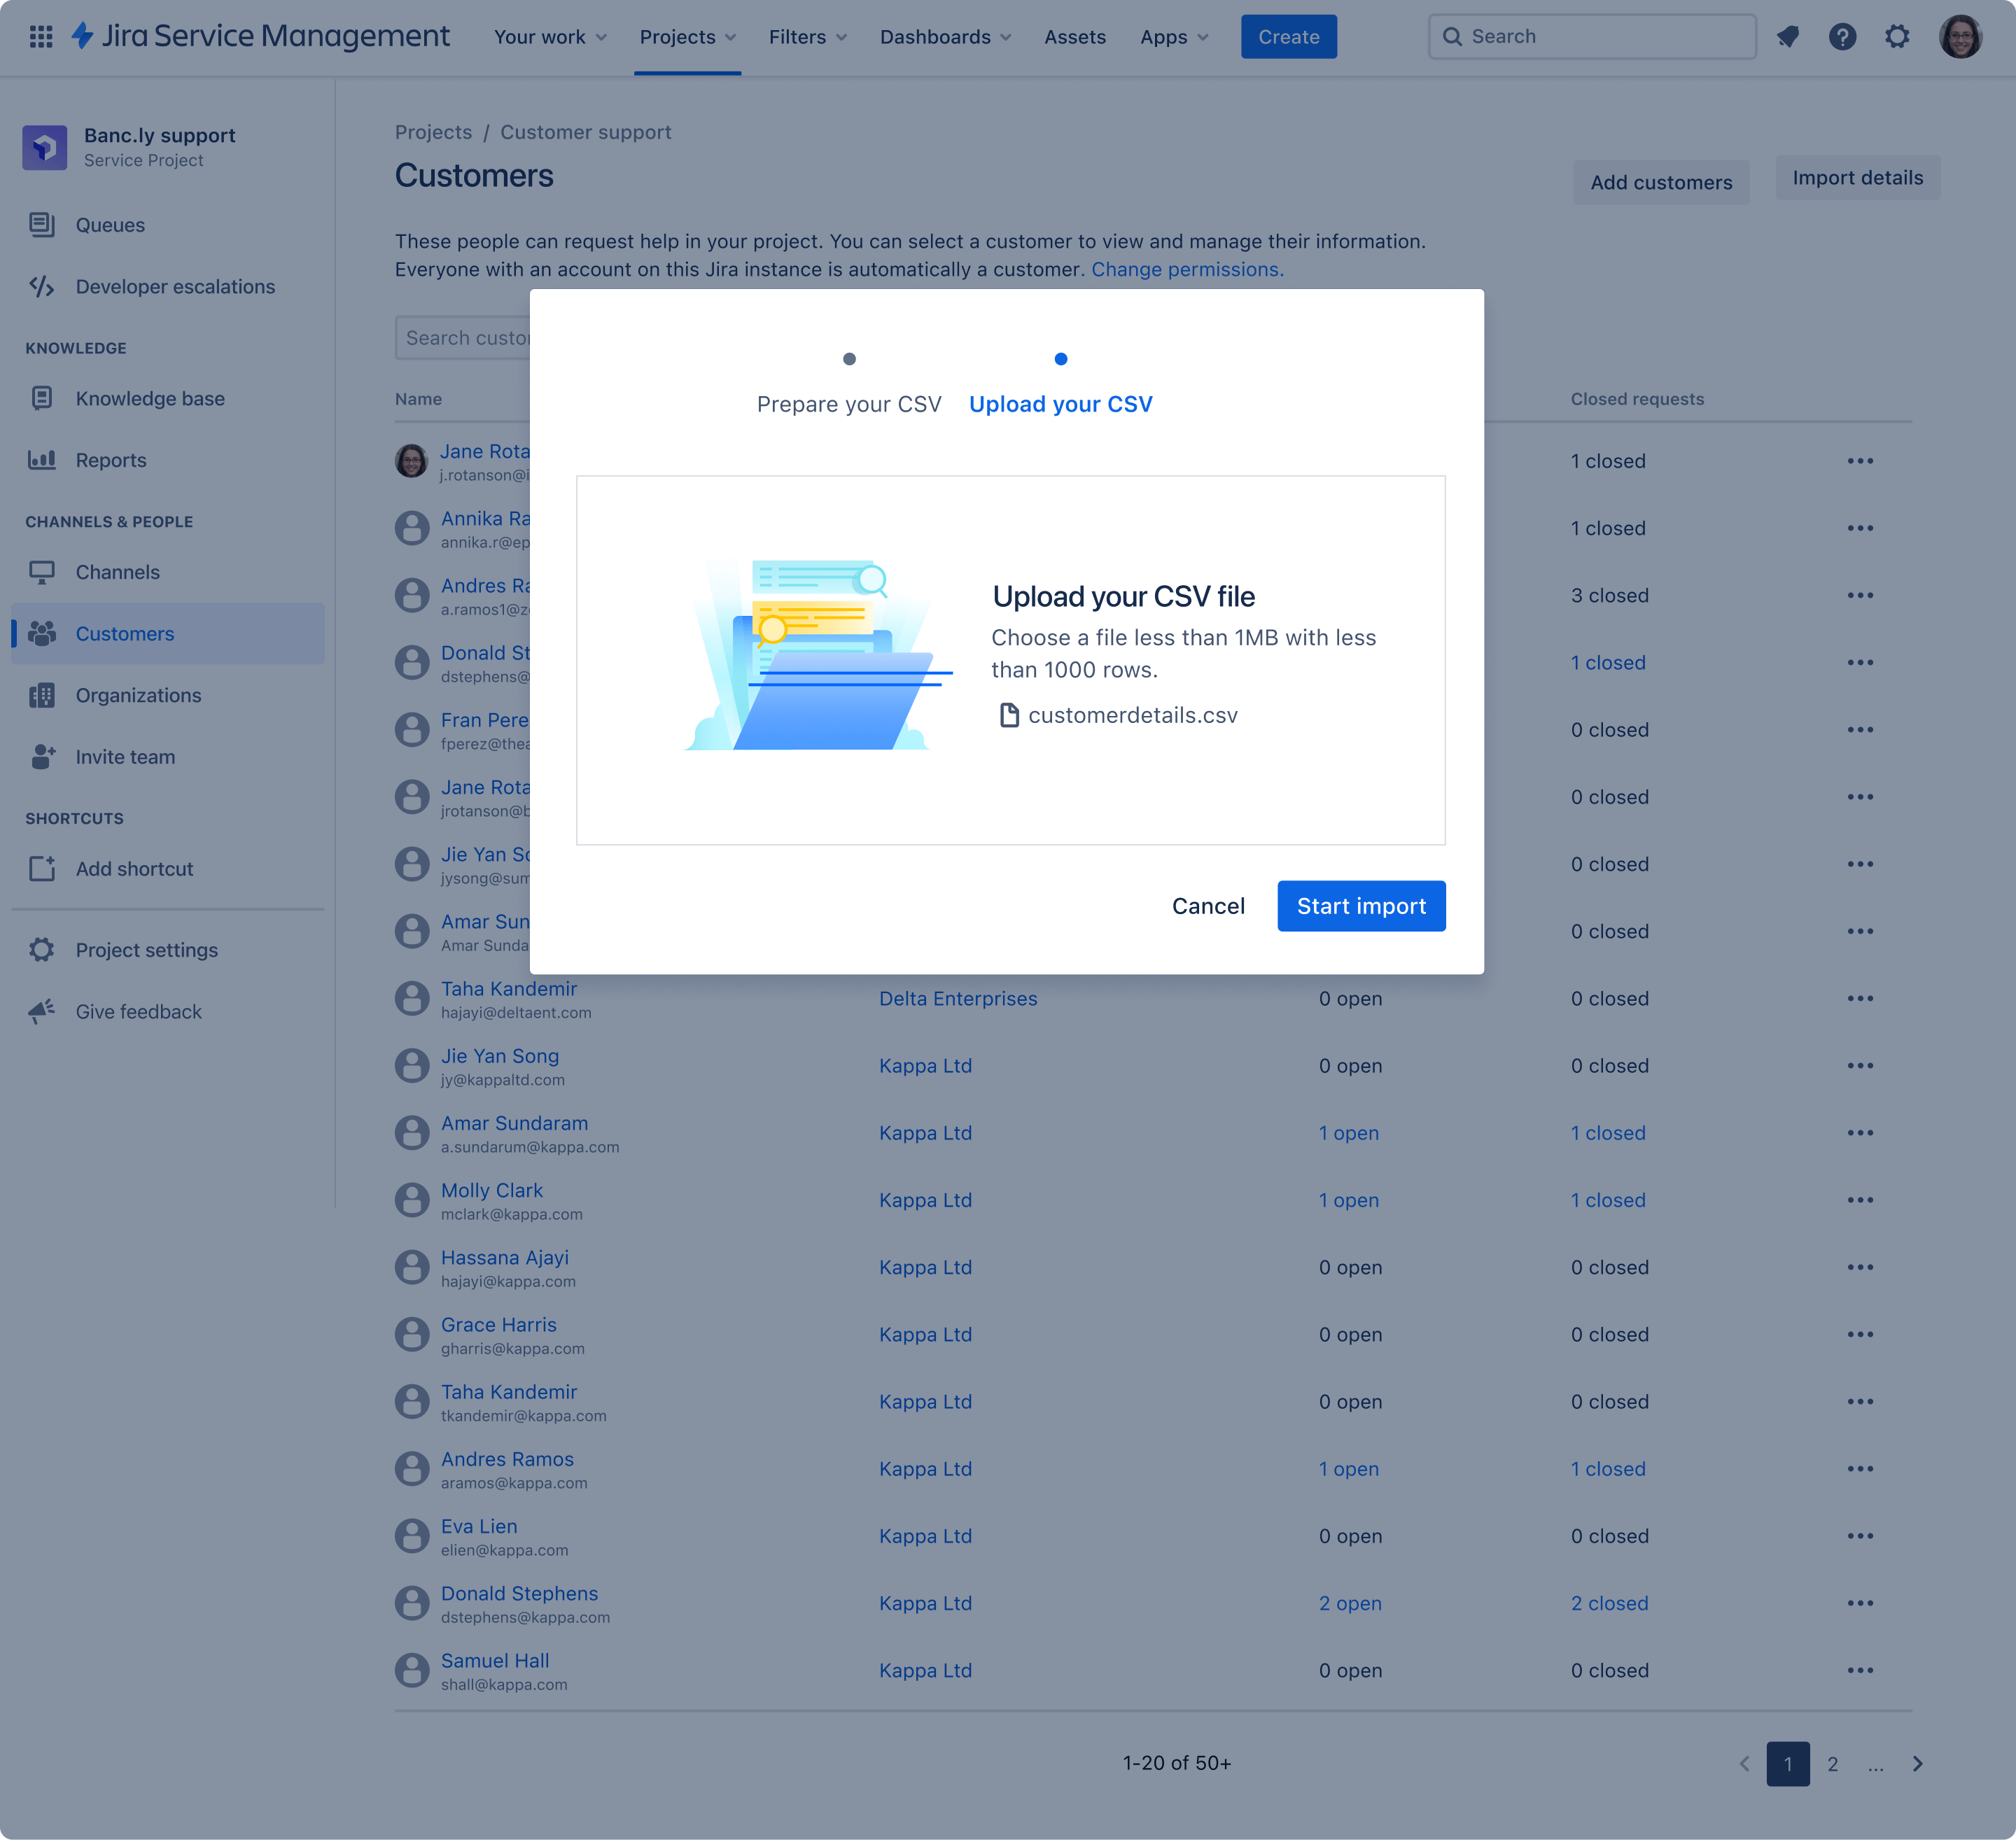
Task: Click Start import button
Action: click(x=1361, y=906)
